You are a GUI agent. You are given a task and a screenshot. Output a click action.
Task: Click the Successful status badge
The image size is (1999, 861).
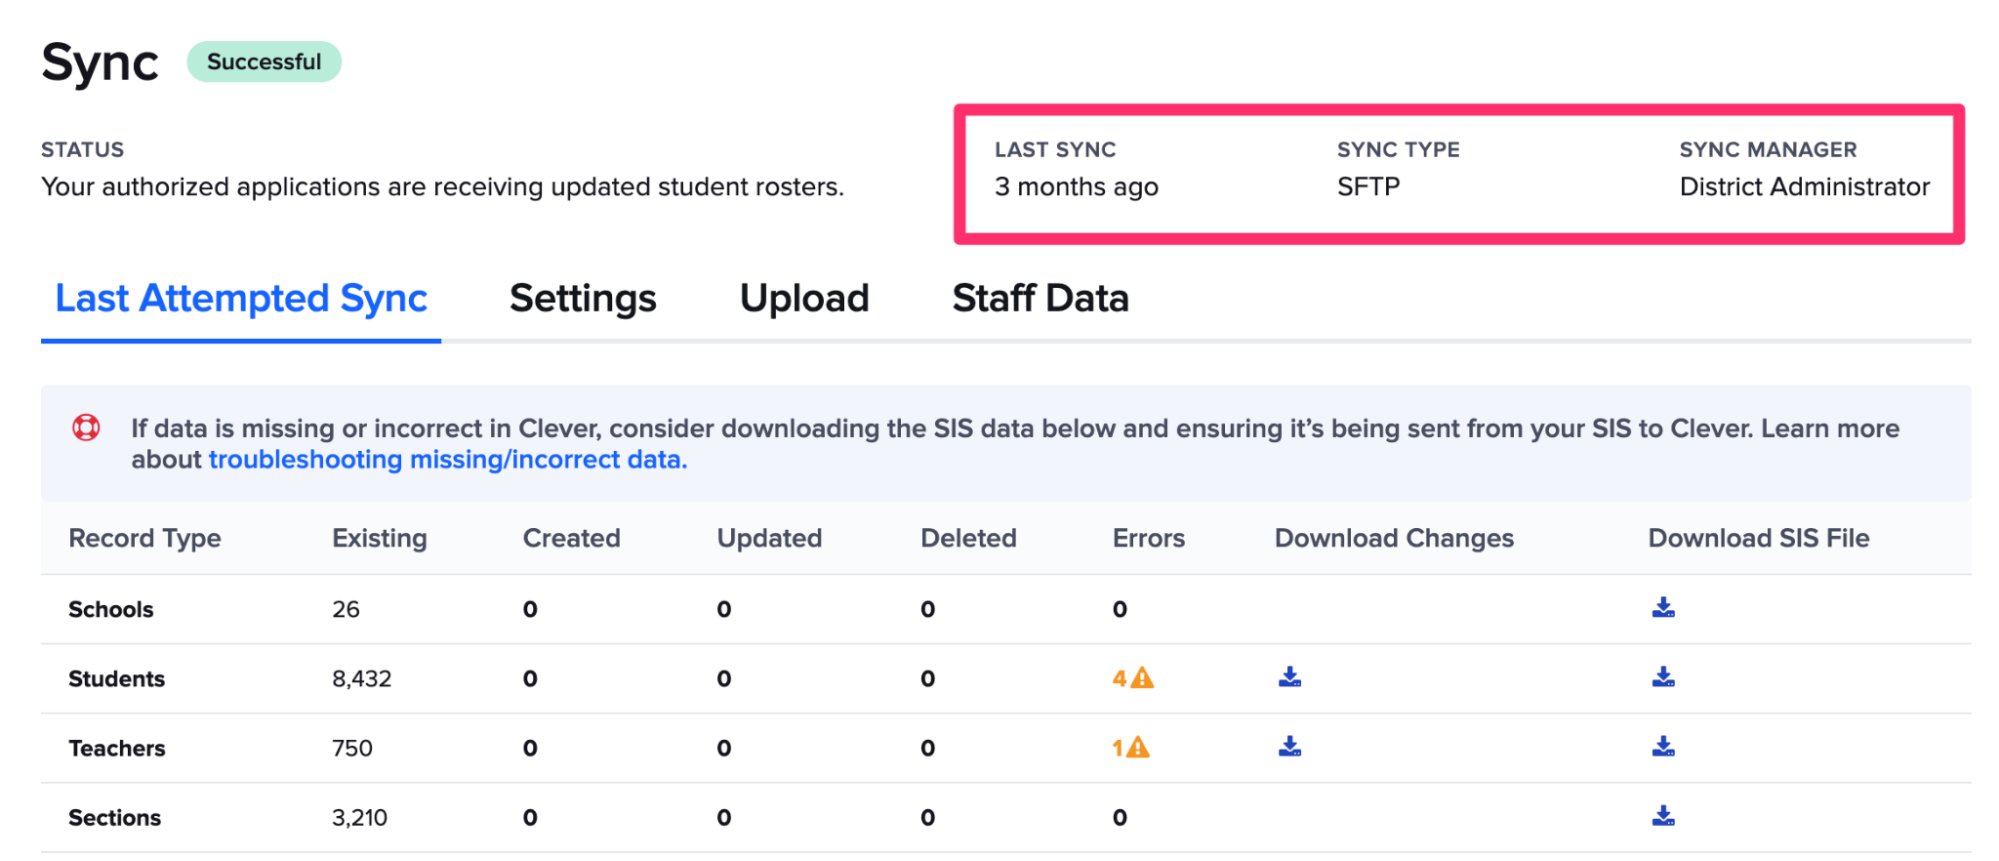[264, 62]
